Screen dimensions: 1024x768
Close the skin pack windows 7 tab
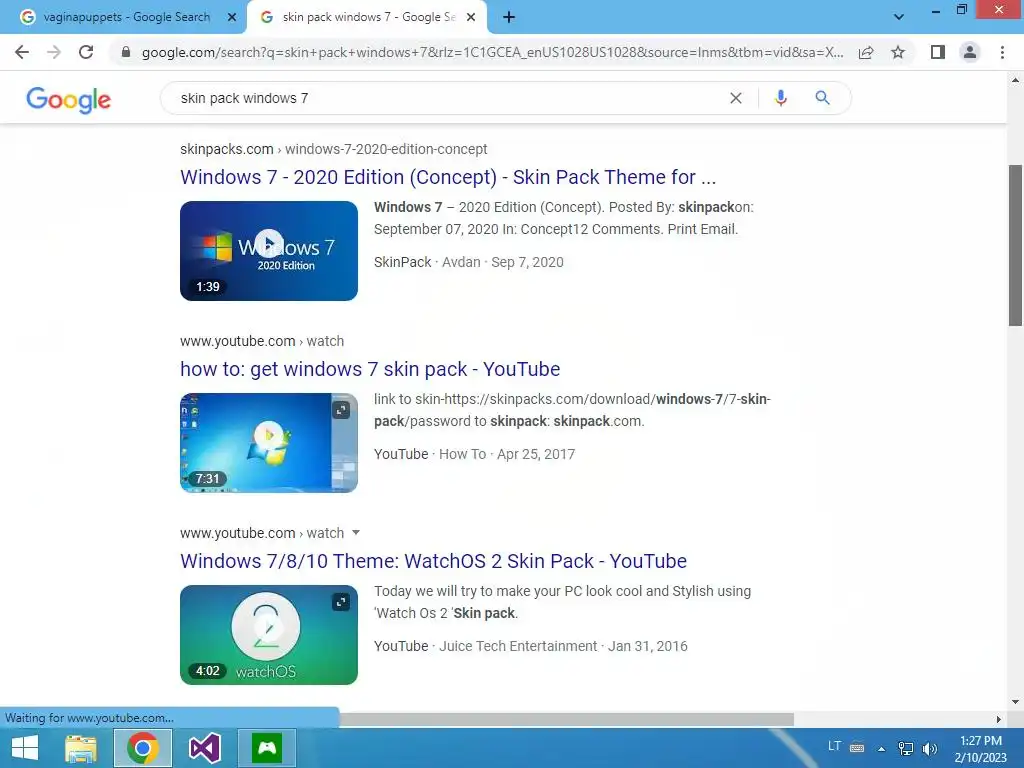pyautogui.click(x=471, y=18)
